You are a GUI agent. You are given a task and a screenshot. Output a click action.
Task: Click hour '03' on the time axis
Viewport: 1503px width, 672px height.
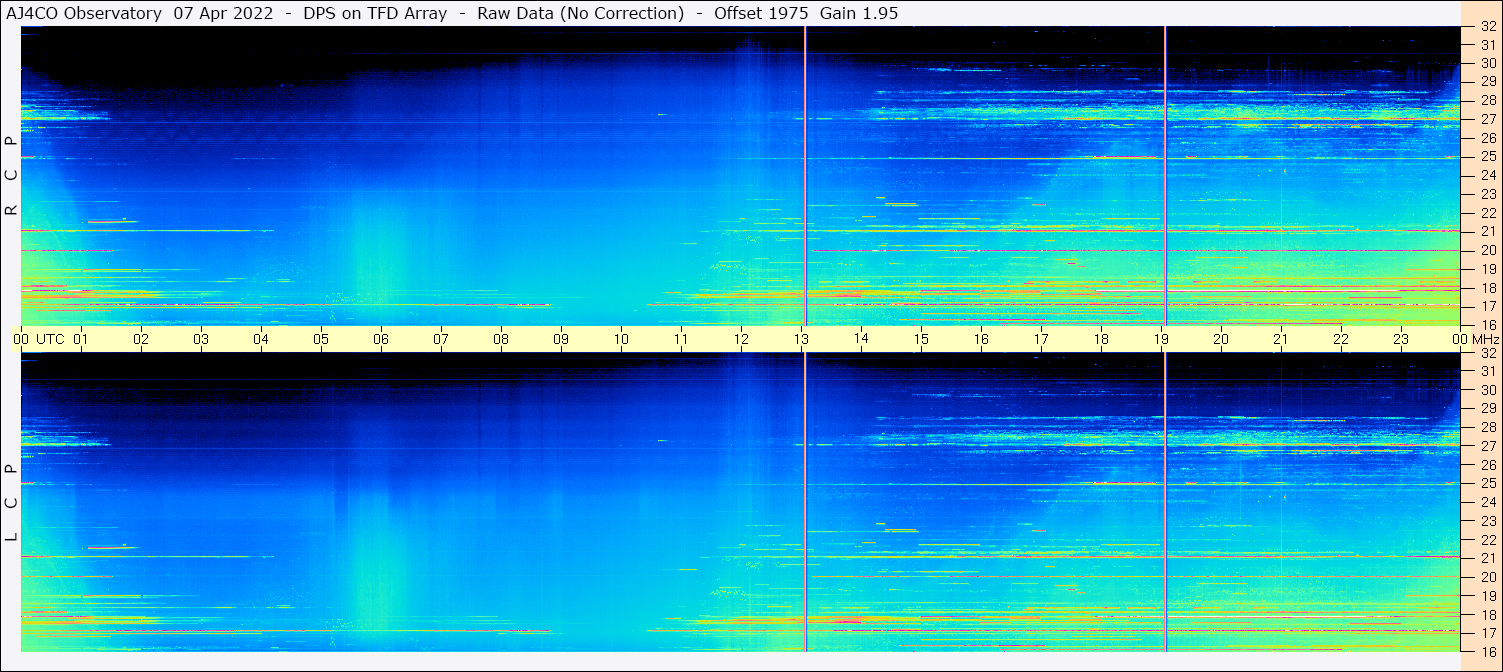[201, 339]
